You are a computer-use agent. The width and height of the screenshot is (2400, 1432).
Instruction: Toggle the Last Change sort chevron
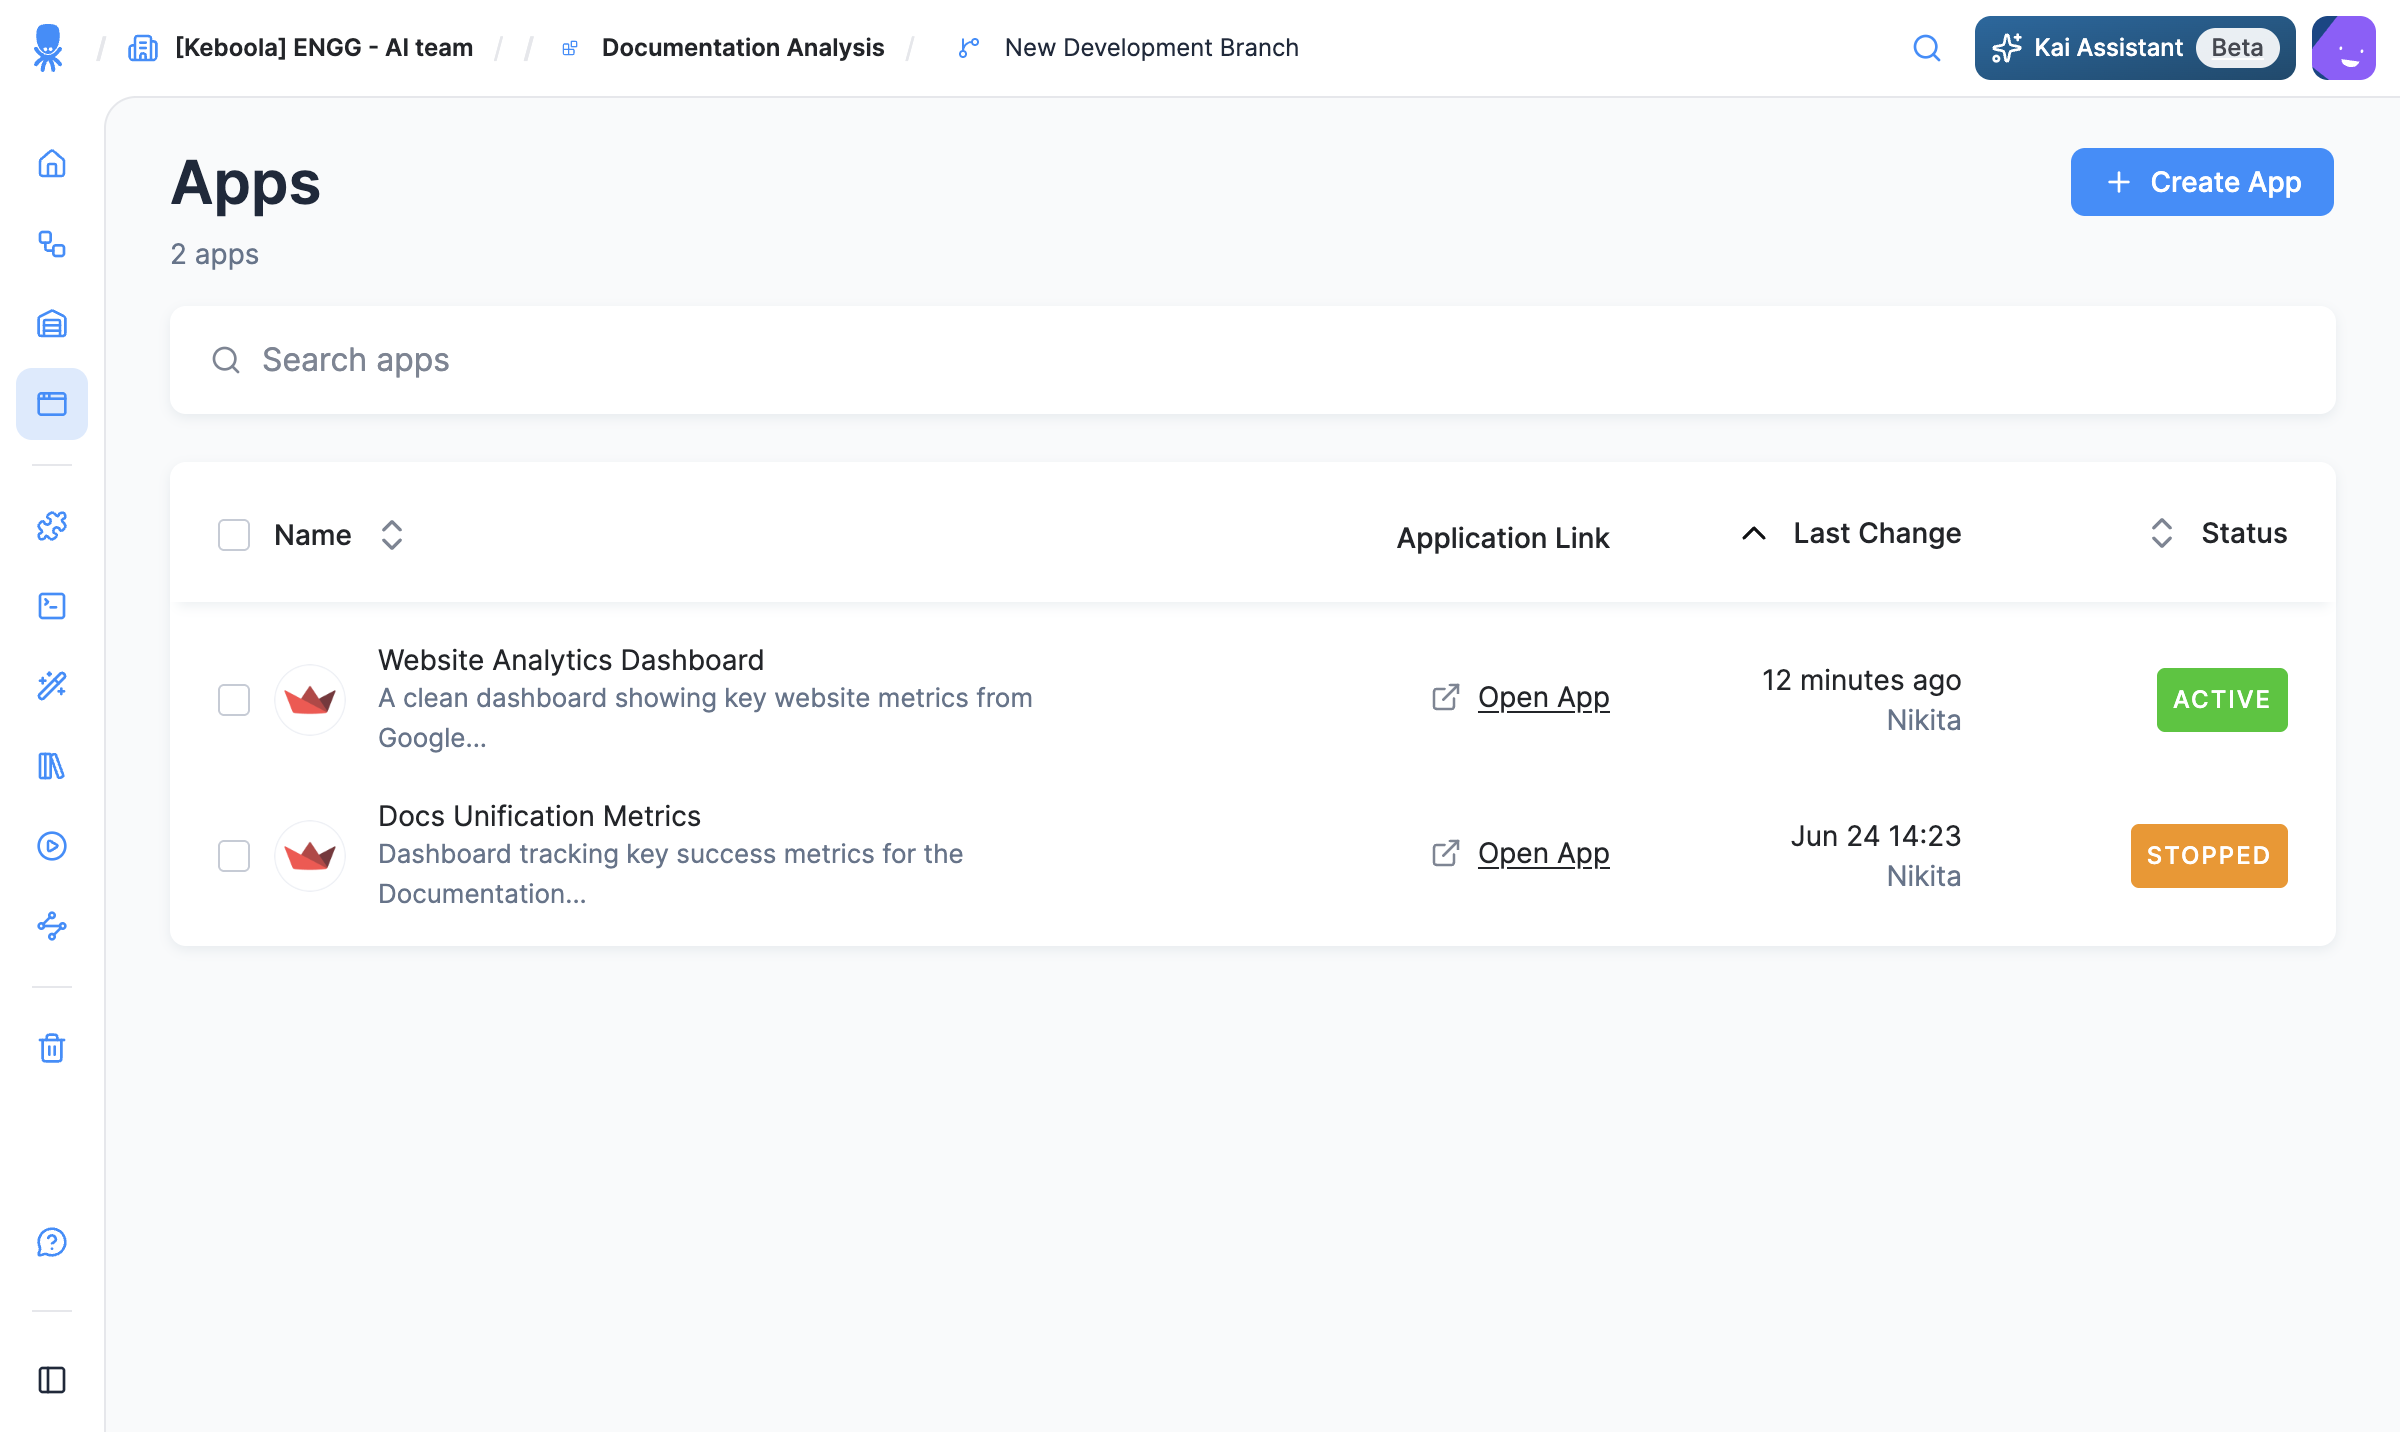[1754, 534]
